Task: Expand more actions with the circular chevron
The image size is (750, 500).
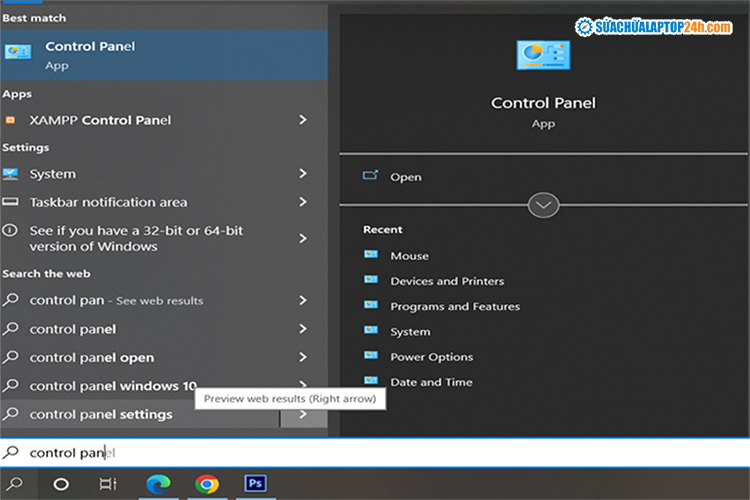Action: (x=543, y=205)
